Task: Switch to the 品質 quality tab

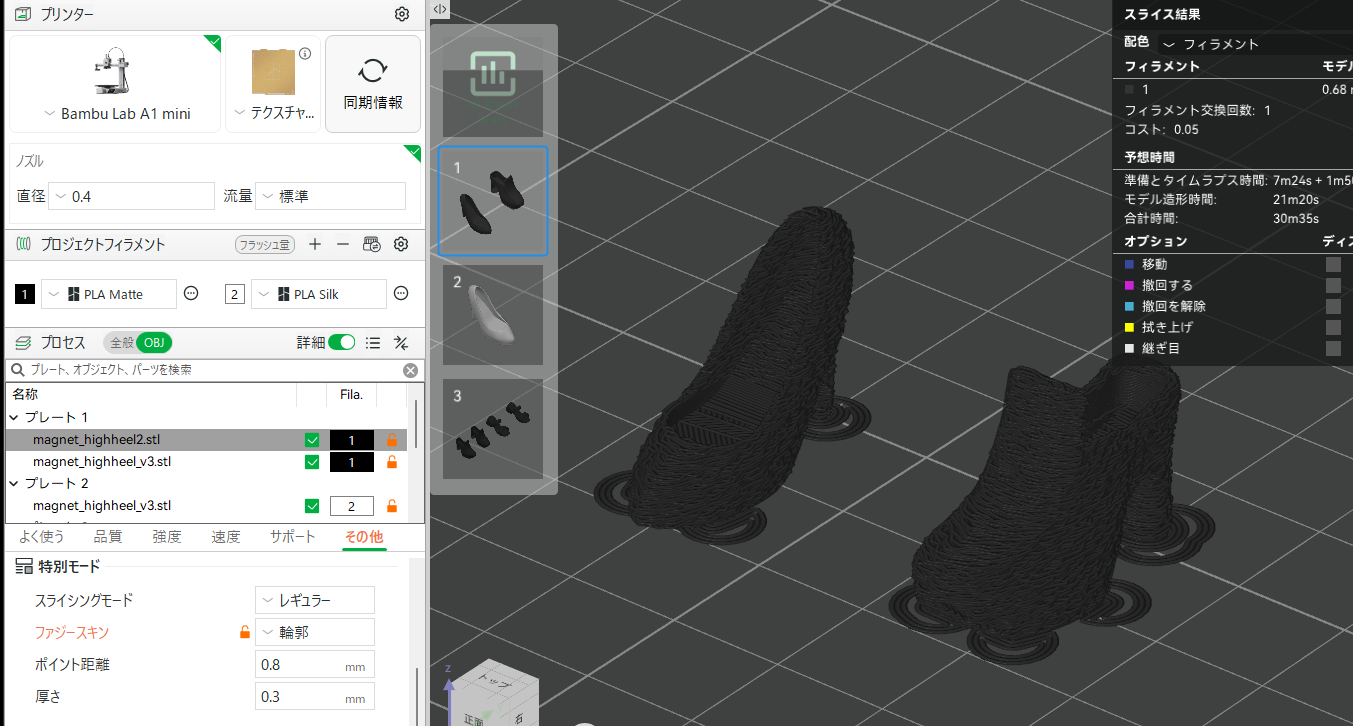Action: [108, 537]
